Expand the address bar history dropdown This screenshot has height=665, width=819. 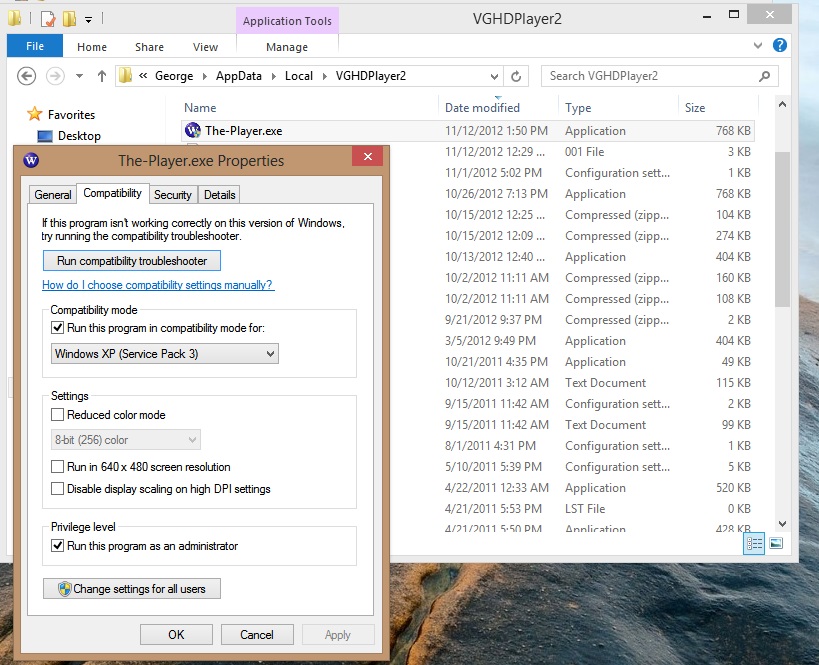pos(494,76)
